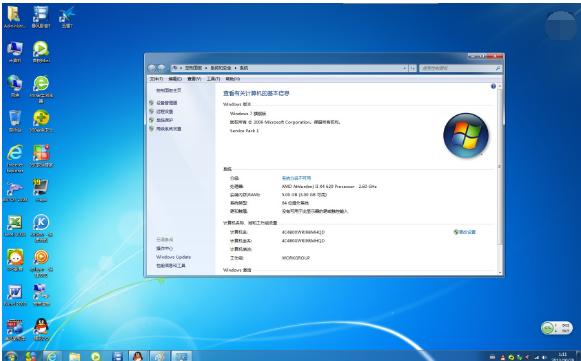Screen dimensions: 581x361
Task: Open the 编辑(E) menu
Action: (x=175, y=79)
